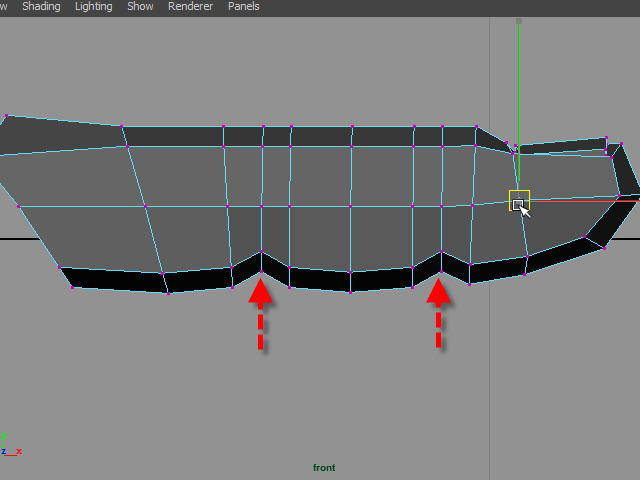Open the Show menu
The image size is (640, 480).
tap(140, 7)
